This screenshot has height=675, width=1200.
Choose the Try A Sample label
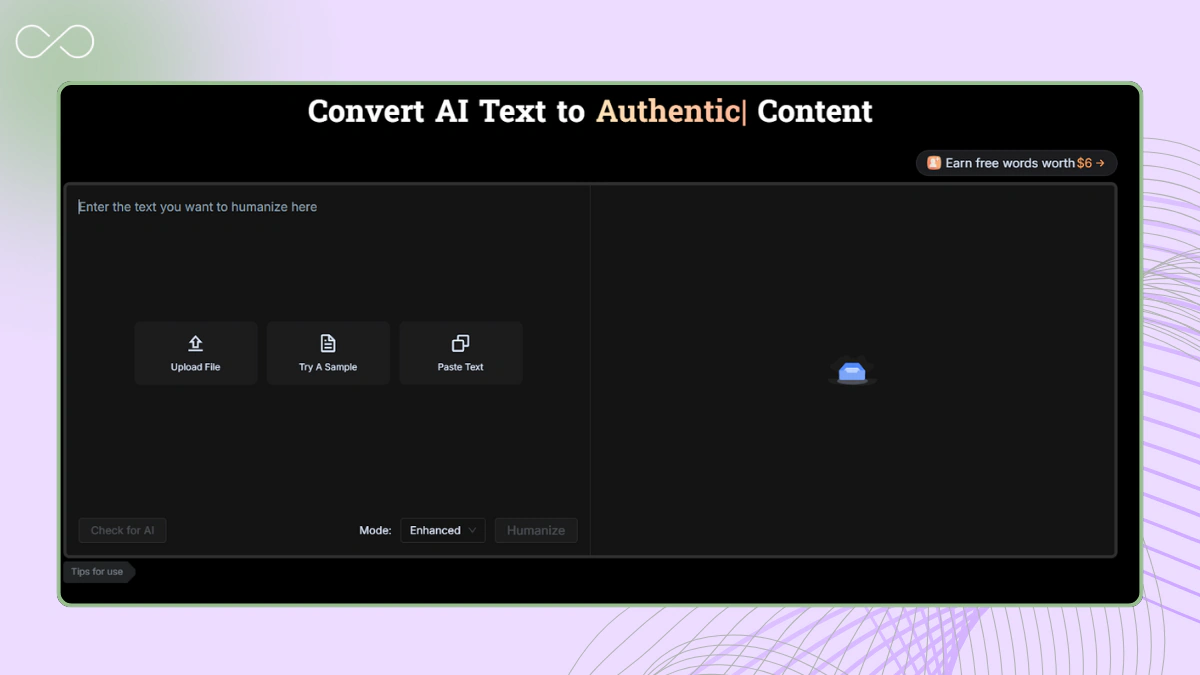tap(328, 367)
